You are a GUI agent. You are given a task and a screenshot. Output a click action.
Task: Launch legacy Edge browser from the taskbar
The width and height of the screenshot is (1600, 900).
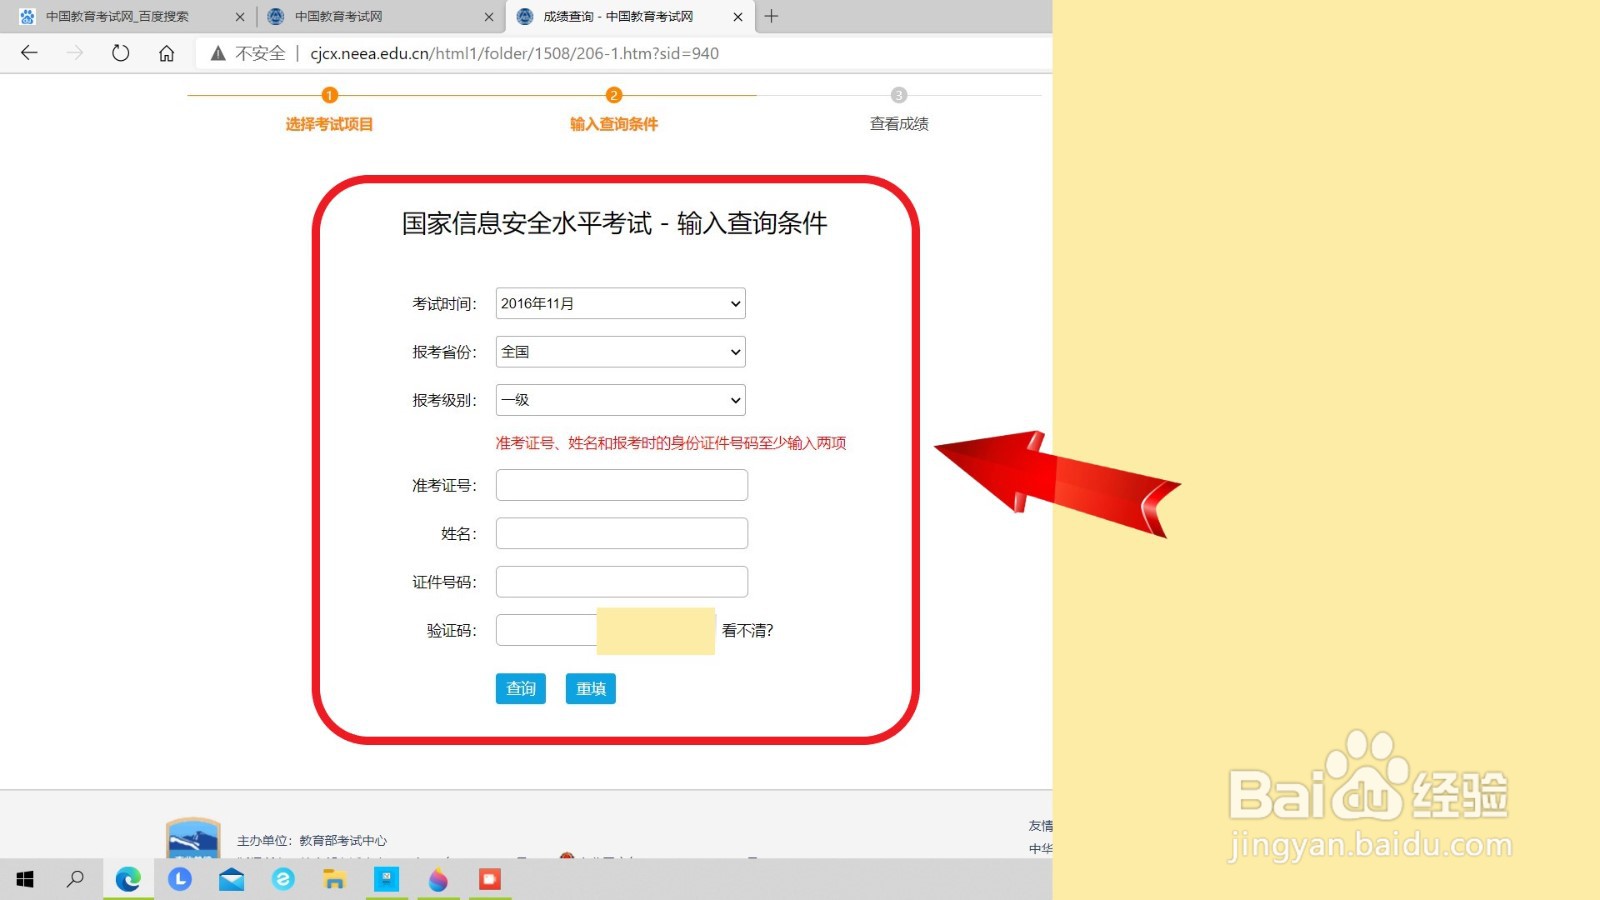point(283,880)
